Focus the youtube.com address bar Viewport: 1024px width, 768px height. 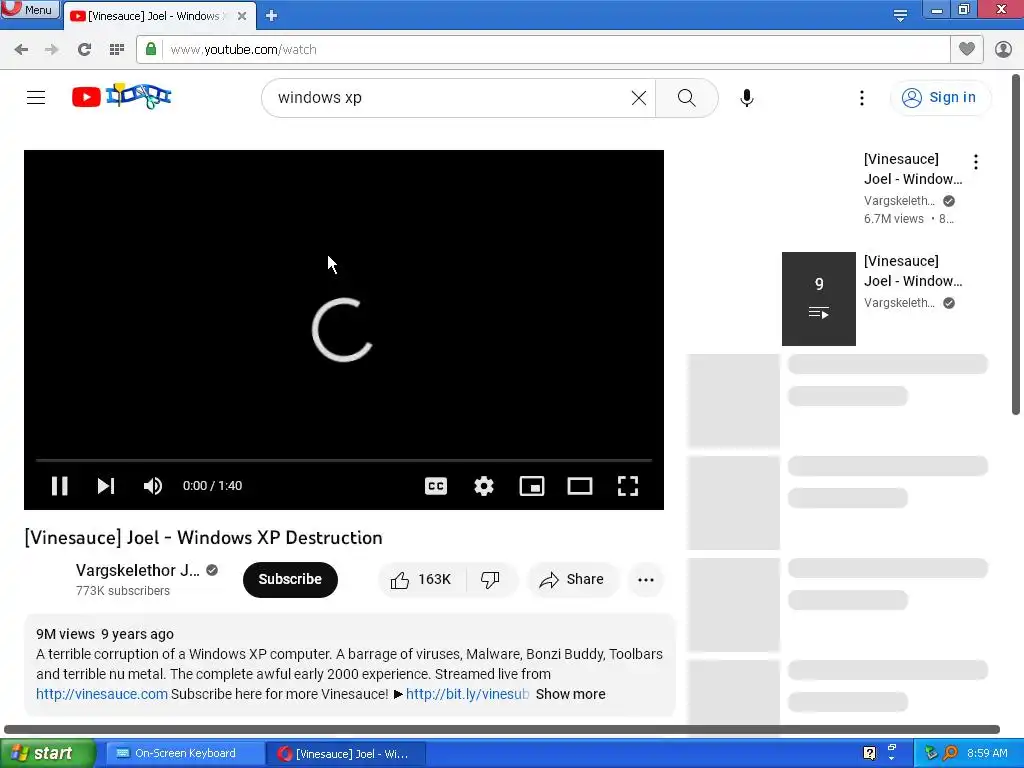555,50
